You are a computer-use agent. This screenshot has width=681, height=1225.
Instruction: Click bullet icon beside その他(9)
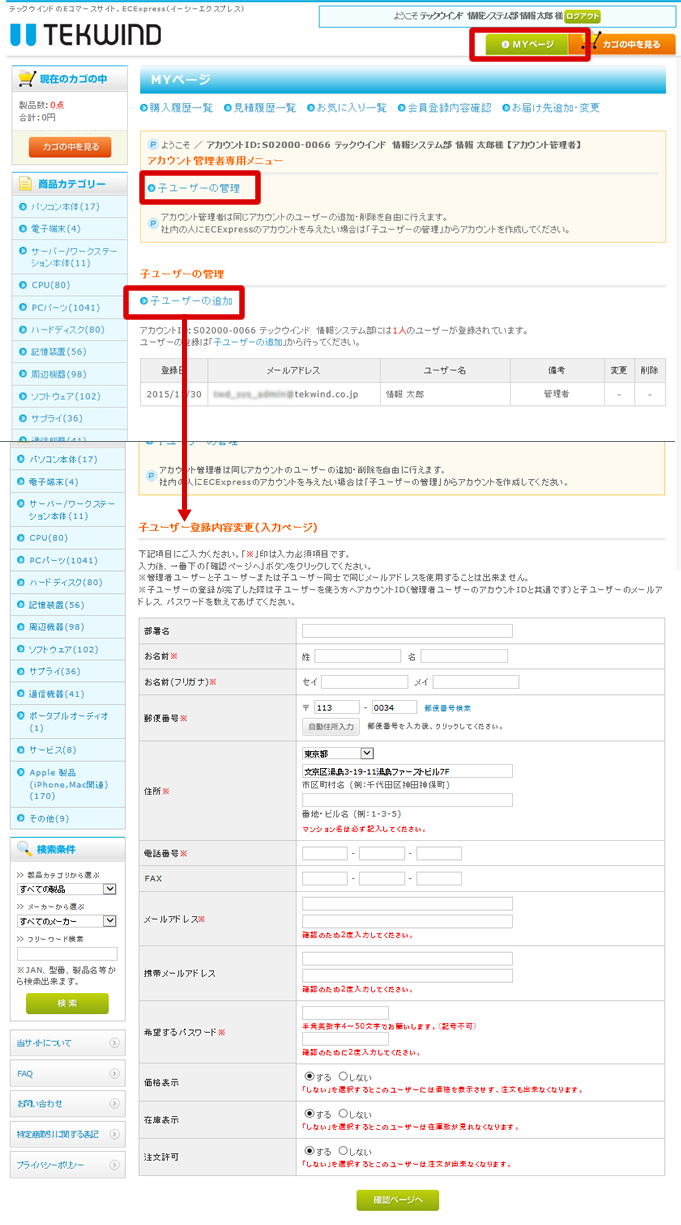[x=21, y=819]
